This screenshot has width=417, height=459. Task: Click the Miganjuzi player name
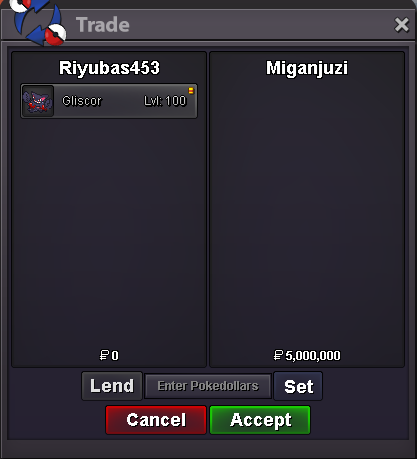click(x=307, y=68)
